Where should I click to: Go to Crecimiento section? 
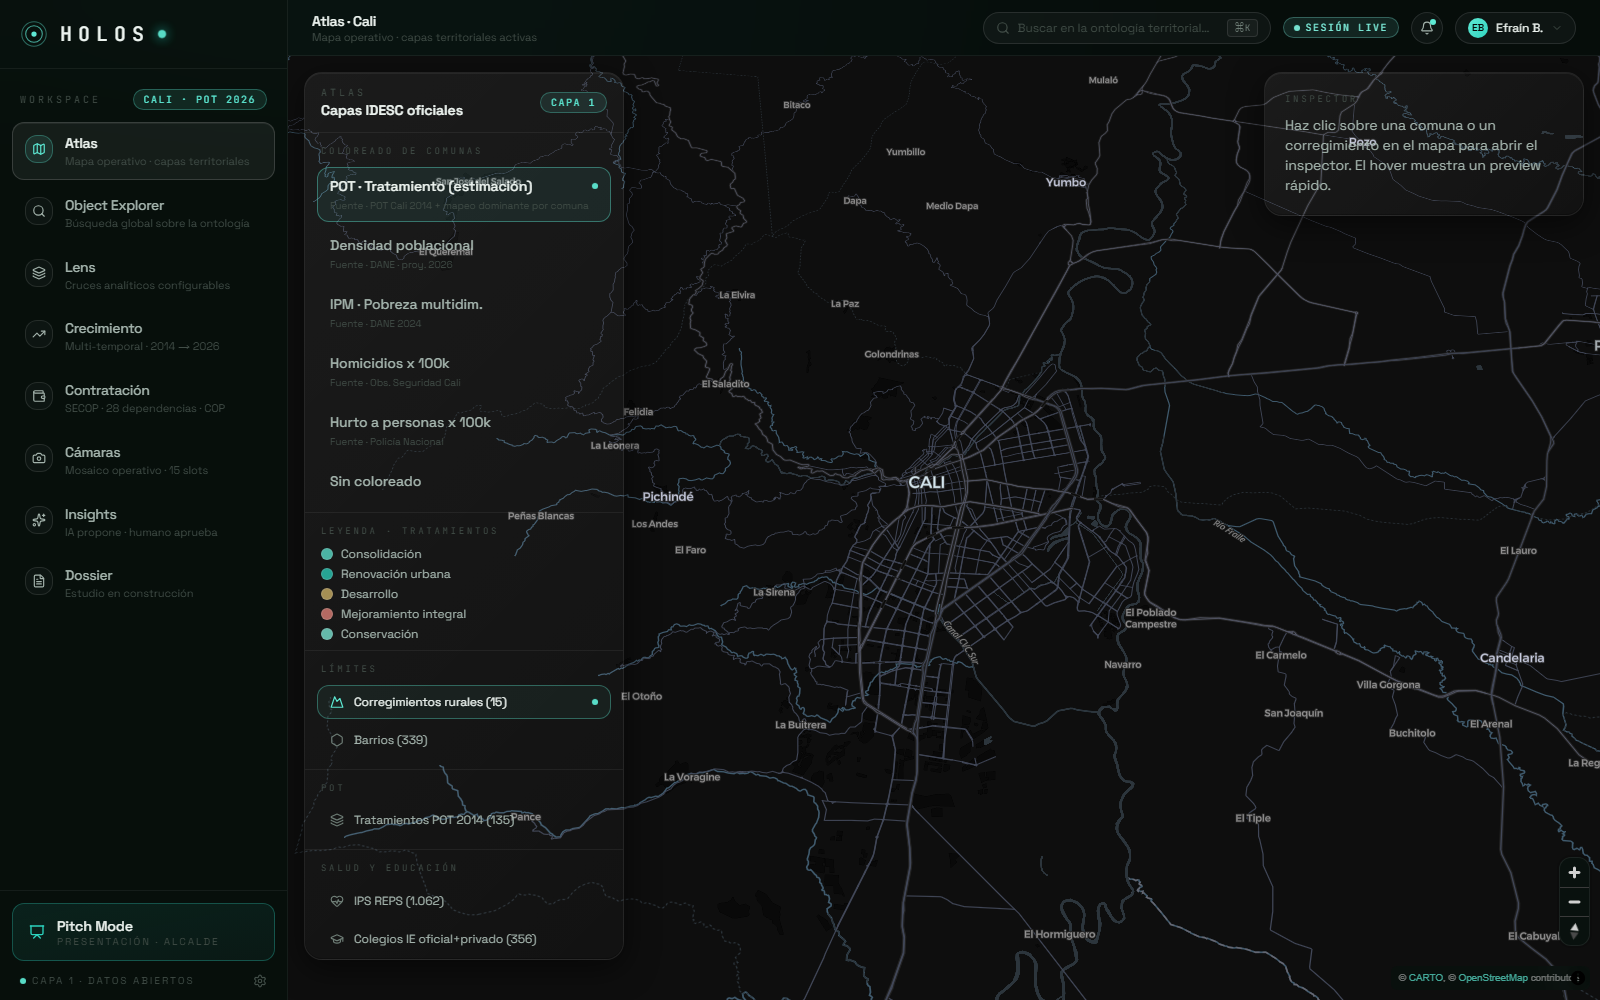[143, 336]
